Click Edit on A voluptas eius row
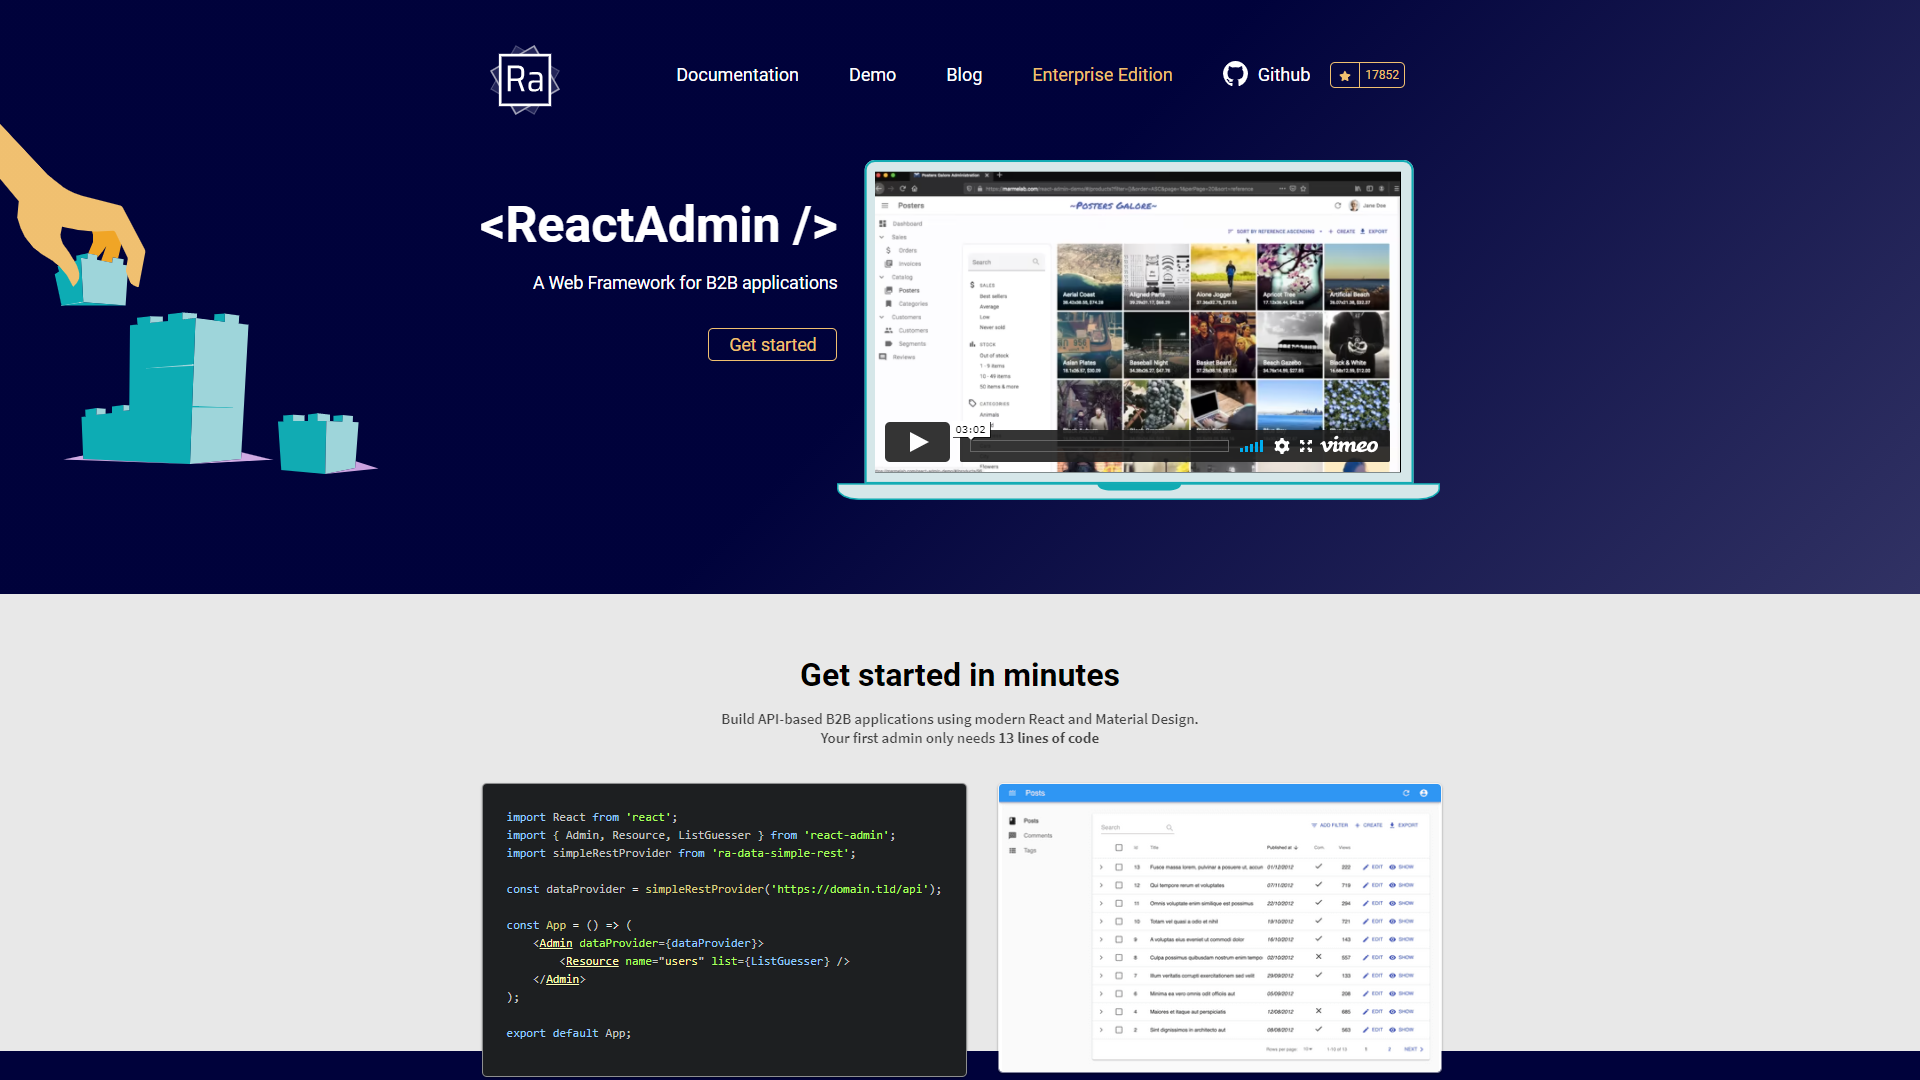The height and width of the screenshot is (1080, 1920). [1373, 939]
